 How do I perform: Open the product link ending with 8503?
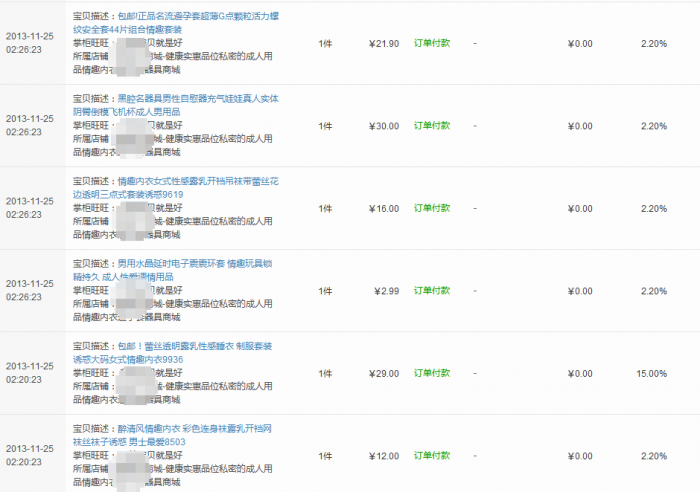pos(173,435)
